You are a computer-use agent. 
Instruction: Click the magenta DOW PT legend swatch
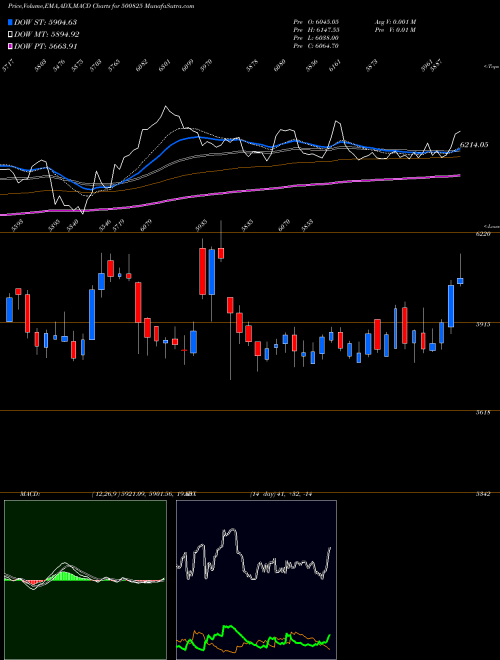(x=11, y=46)
